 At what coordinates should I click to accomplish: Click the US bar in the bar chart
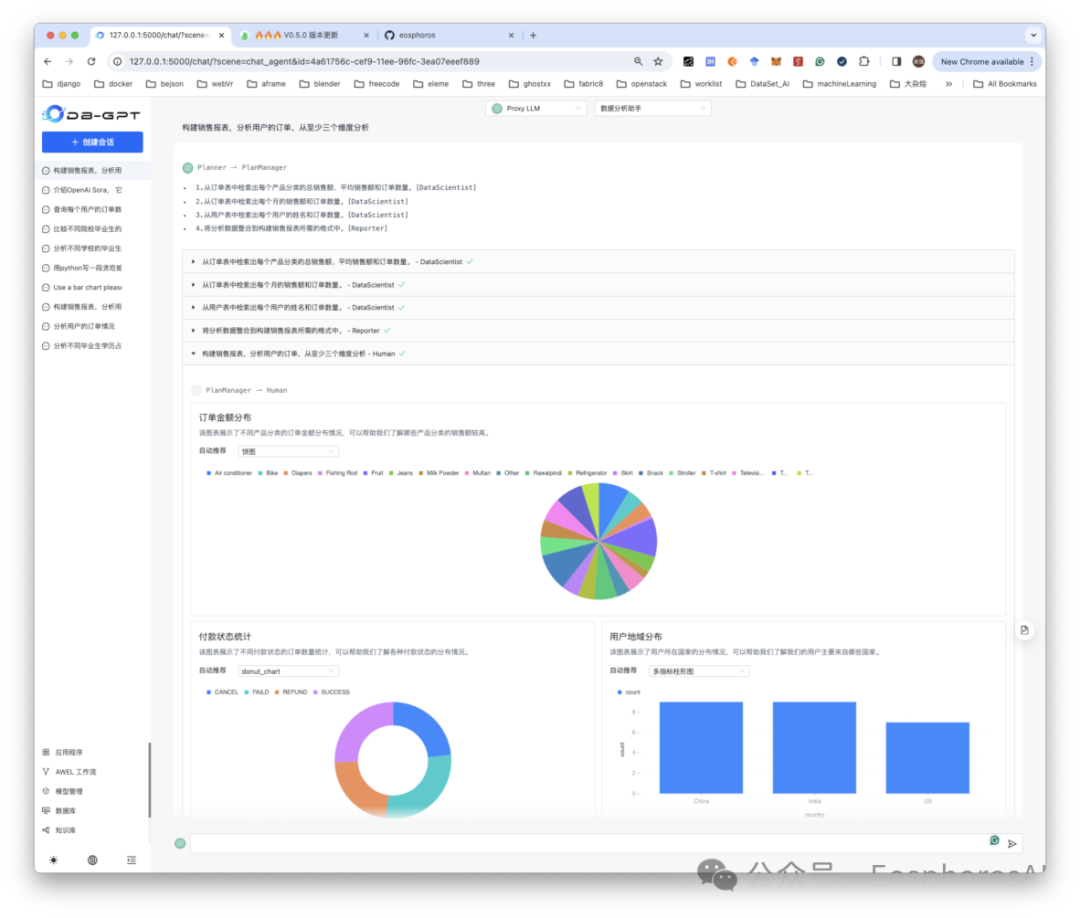coord(927,758)
